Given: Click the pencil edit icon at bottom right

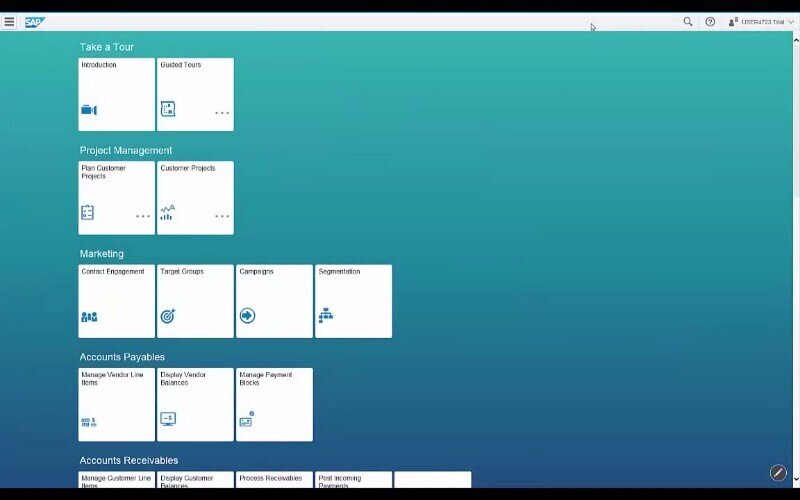Looking at the screenshot, I should tap(778, 473).
